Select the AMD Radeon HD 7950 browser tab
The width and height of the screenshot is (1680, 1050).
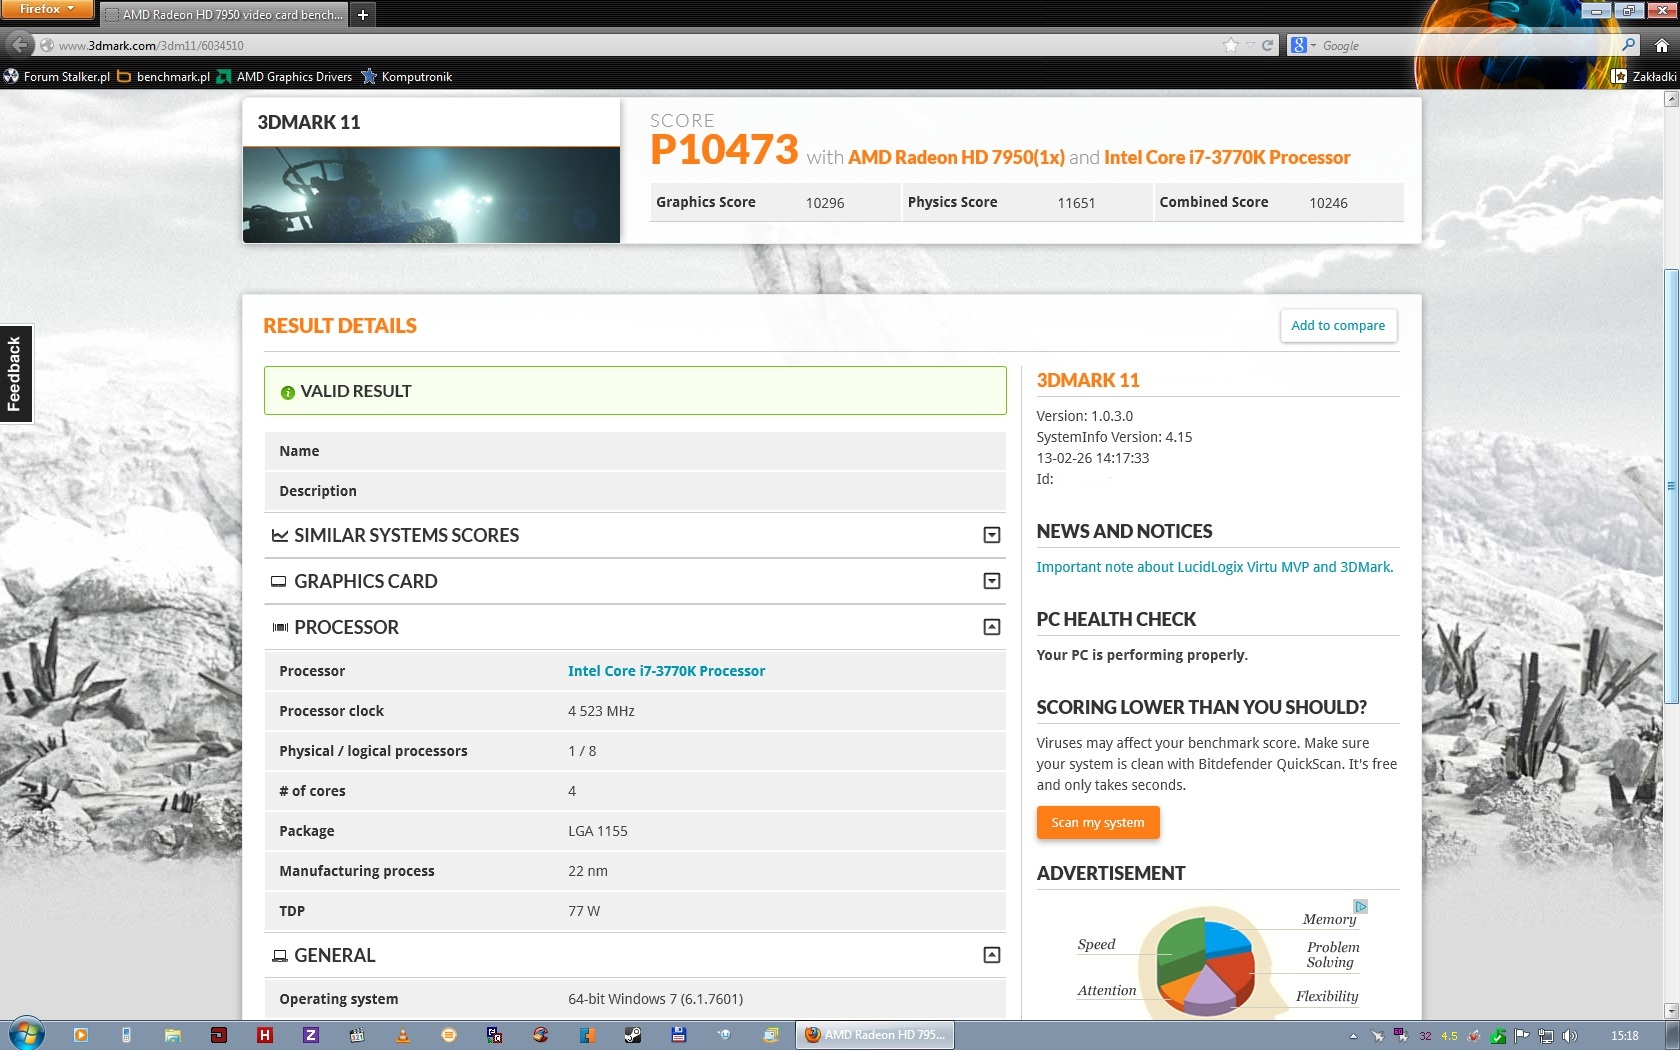click(224, 15)
